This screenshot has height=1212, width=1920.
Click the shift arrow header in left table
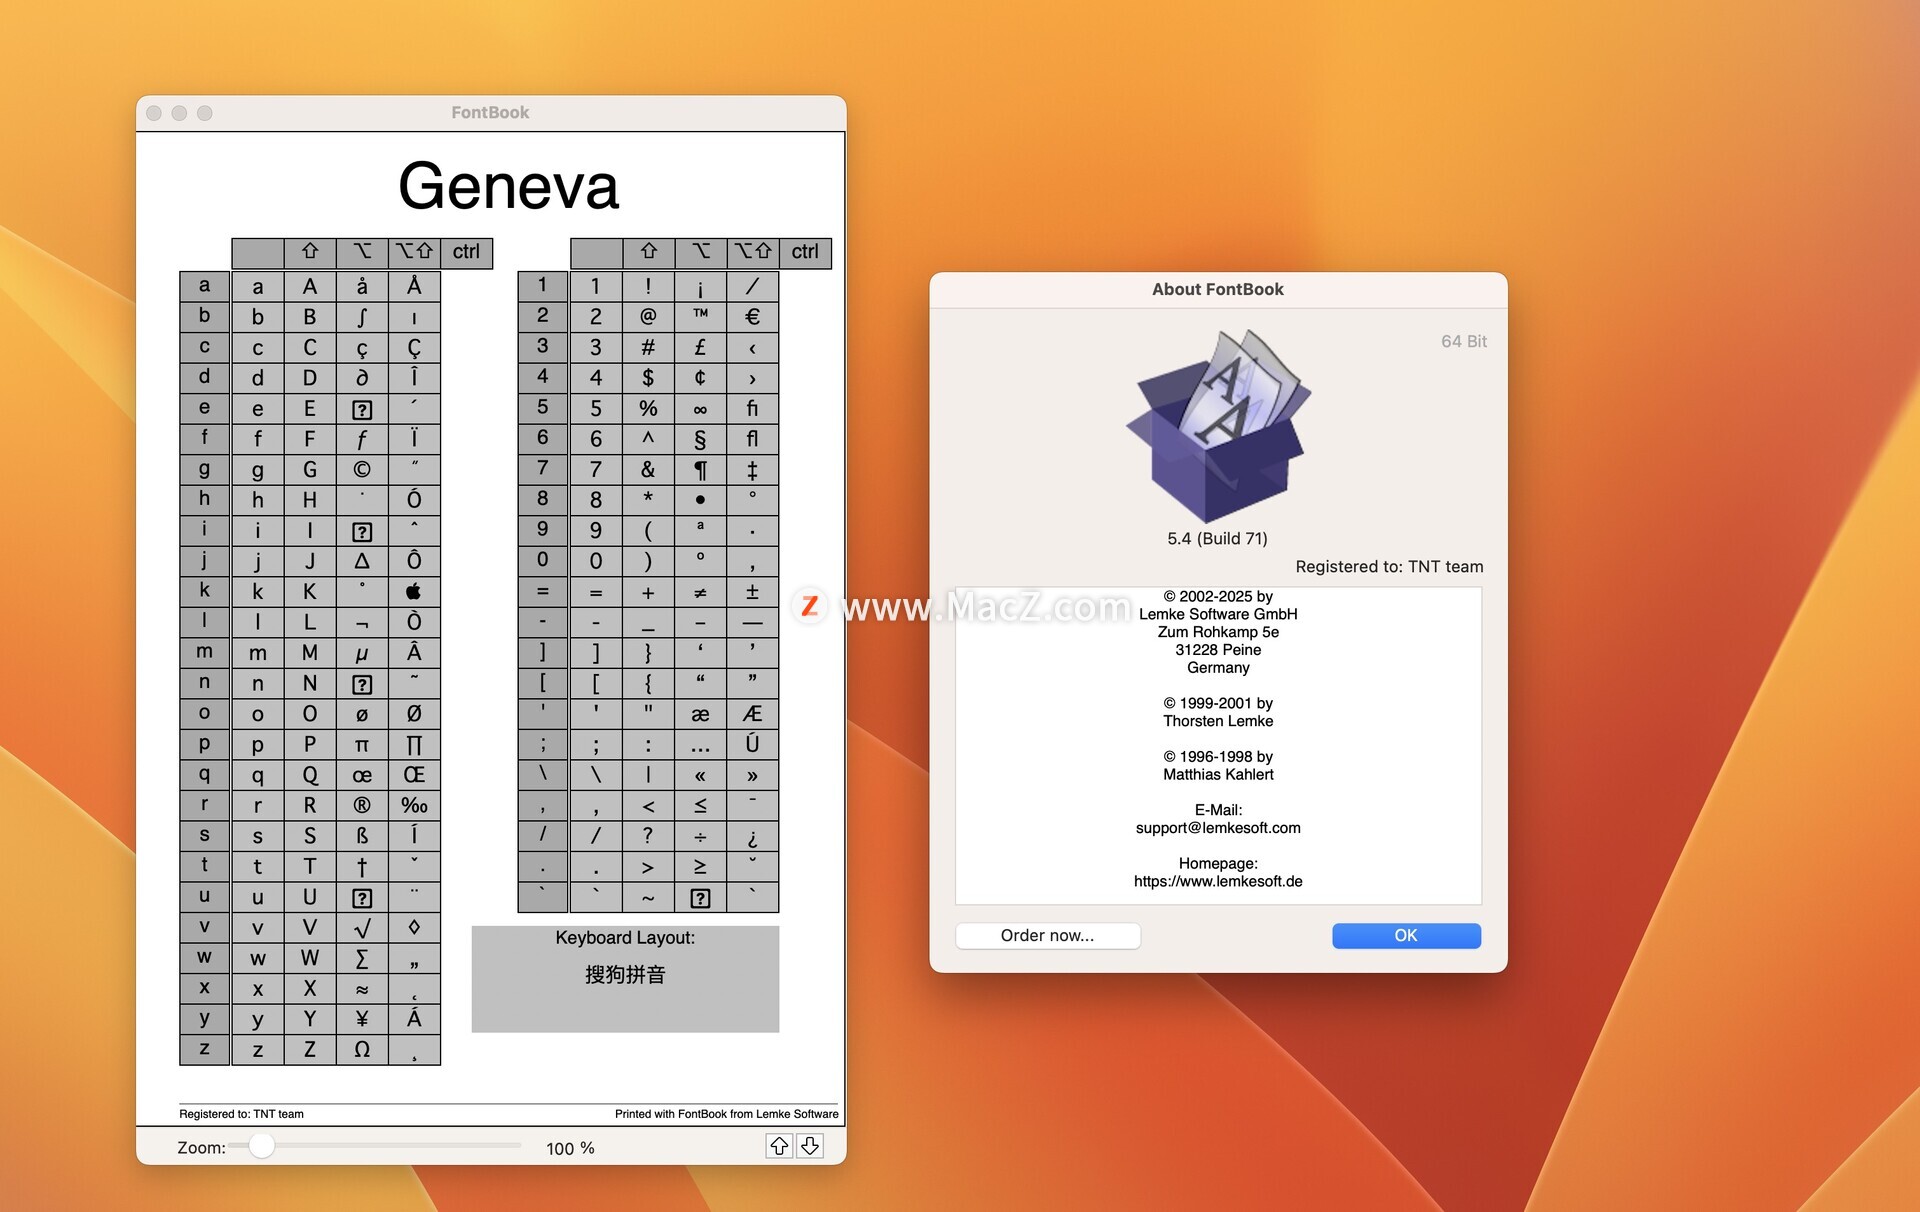click(310, 252)
